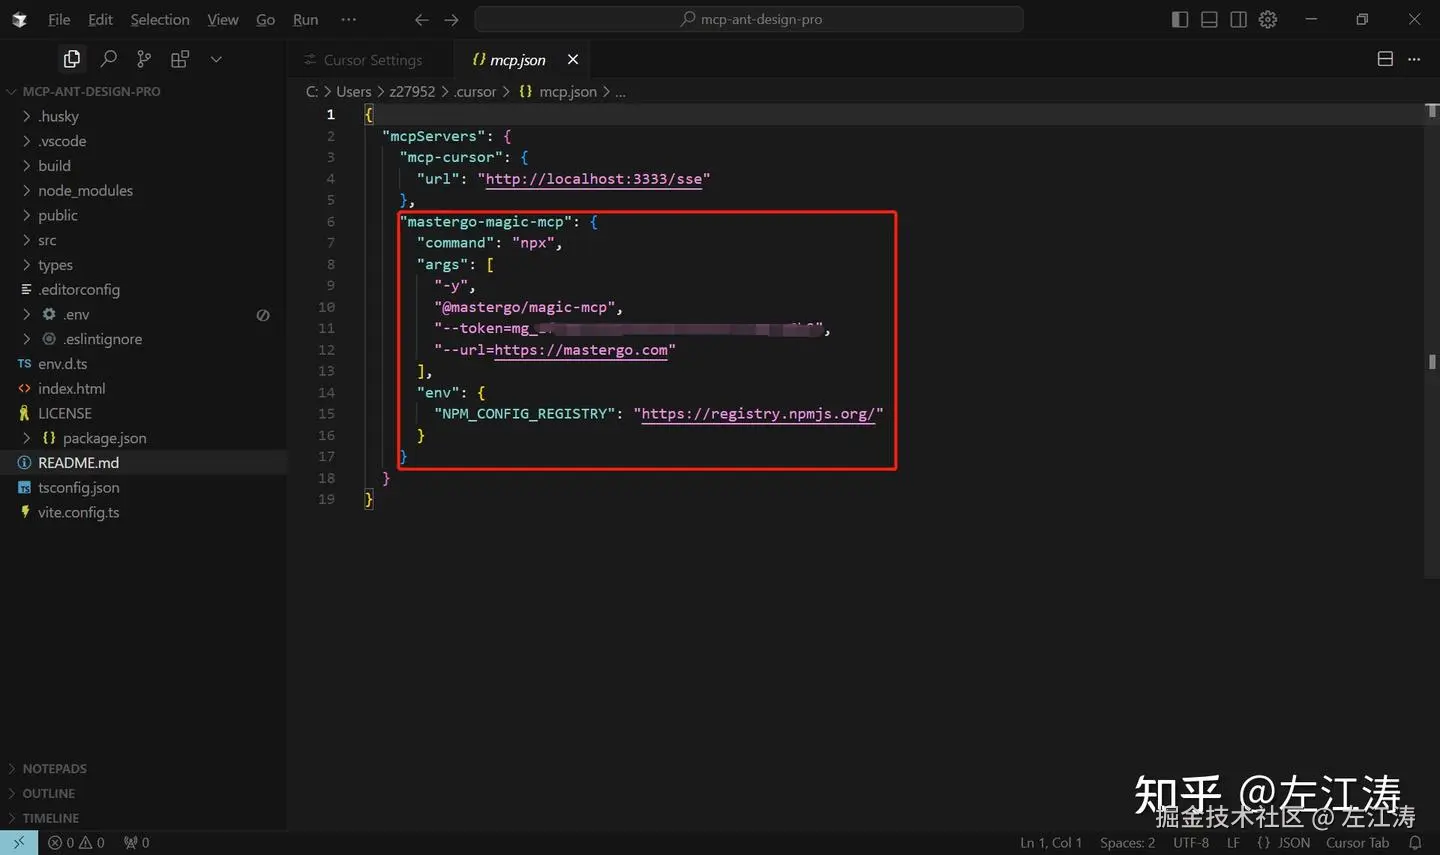The height and width of the screenshot is (855, 1440).
Task: Toggle the secondary sidebar layout icon
Action: click(x=1238, y=19)
